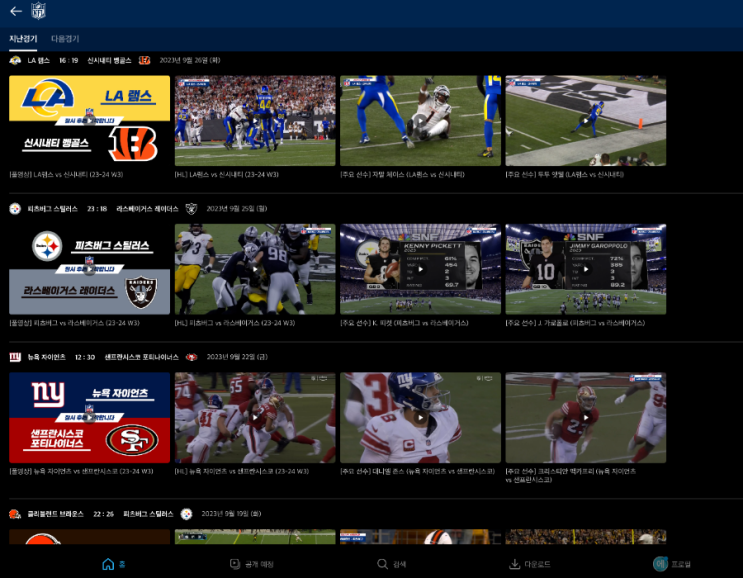Open the search magnifier icon
Viewport: 743px width, 578px height.
coord(382,564)
